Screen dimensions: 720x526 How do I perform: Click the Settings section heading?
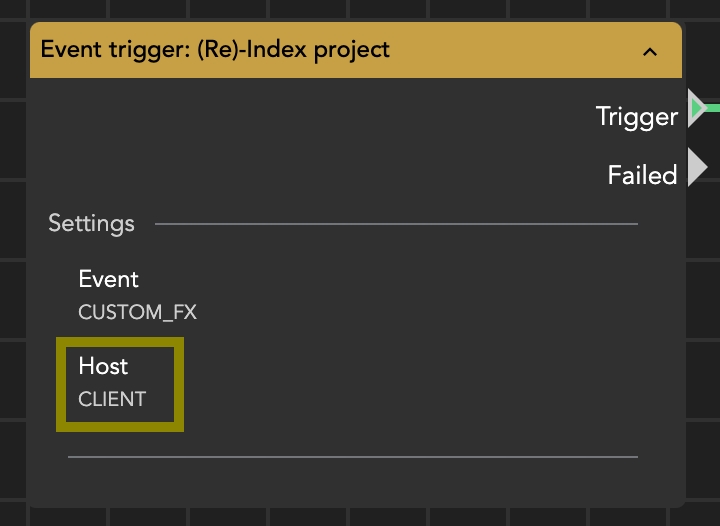[x=91, y=223]
